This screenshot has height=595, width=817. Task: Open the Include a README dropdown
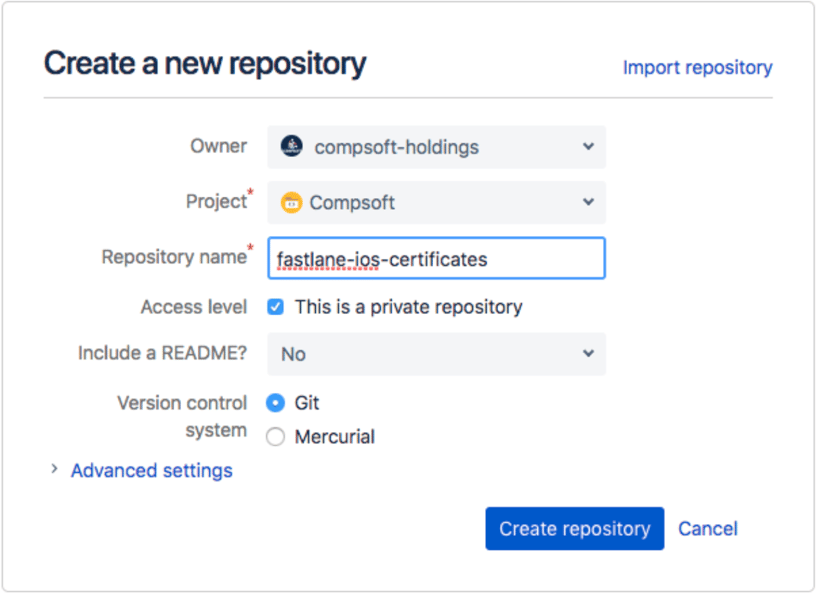point(436,354)
